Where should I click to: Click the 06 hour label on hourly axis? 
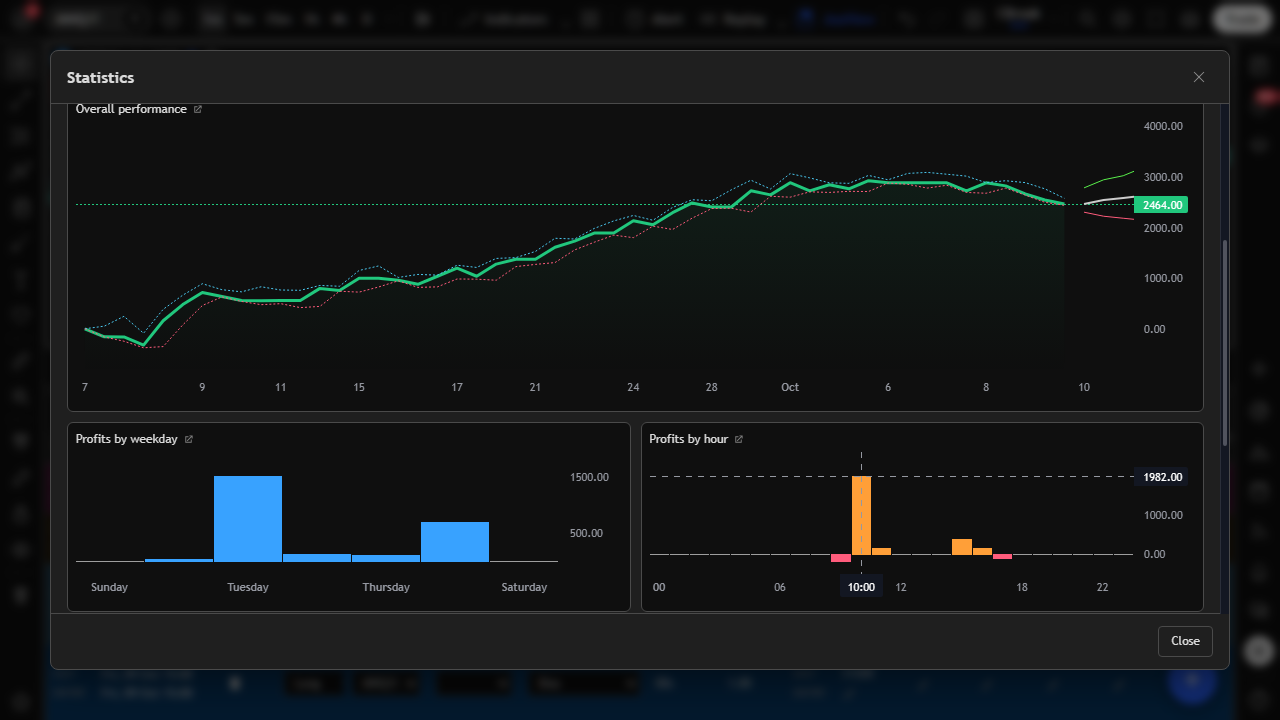click(x=780, y=587)
